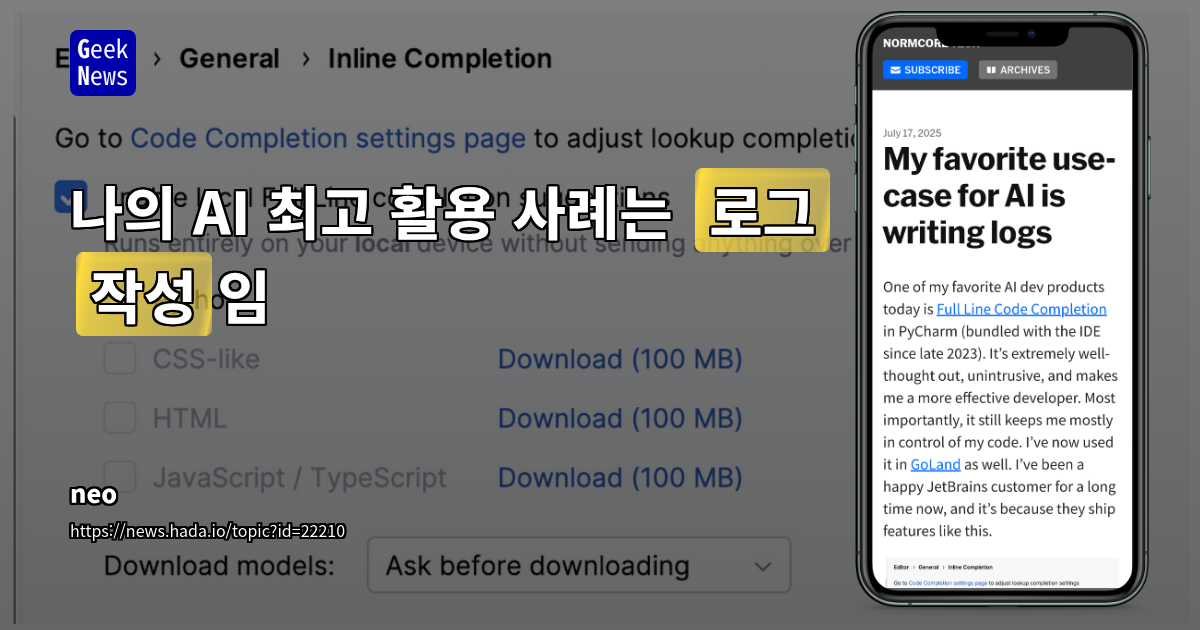Follow the Full Line Code Completion link
1200x630 pixels.
1021,309
